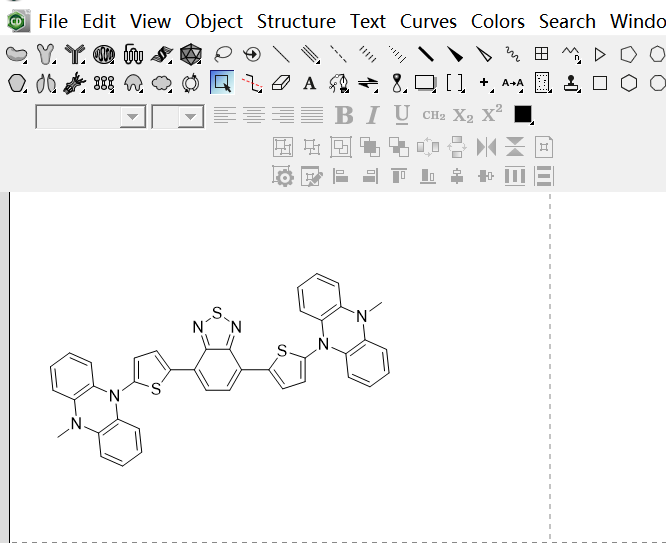Image resolution: width=666 pixels, height=543 pixels.
Task: Open the Edit menu
Action: coord(99,21)
